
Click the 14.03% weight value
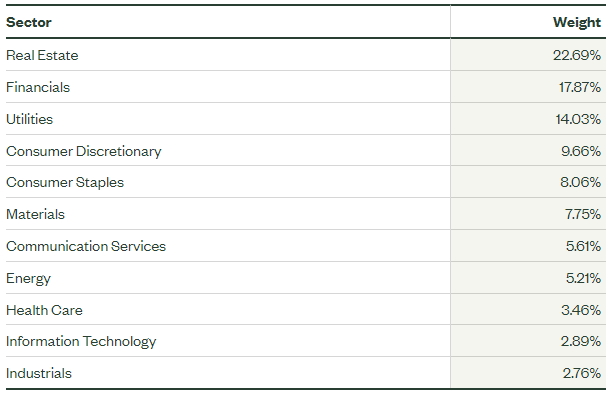[578, 119]
